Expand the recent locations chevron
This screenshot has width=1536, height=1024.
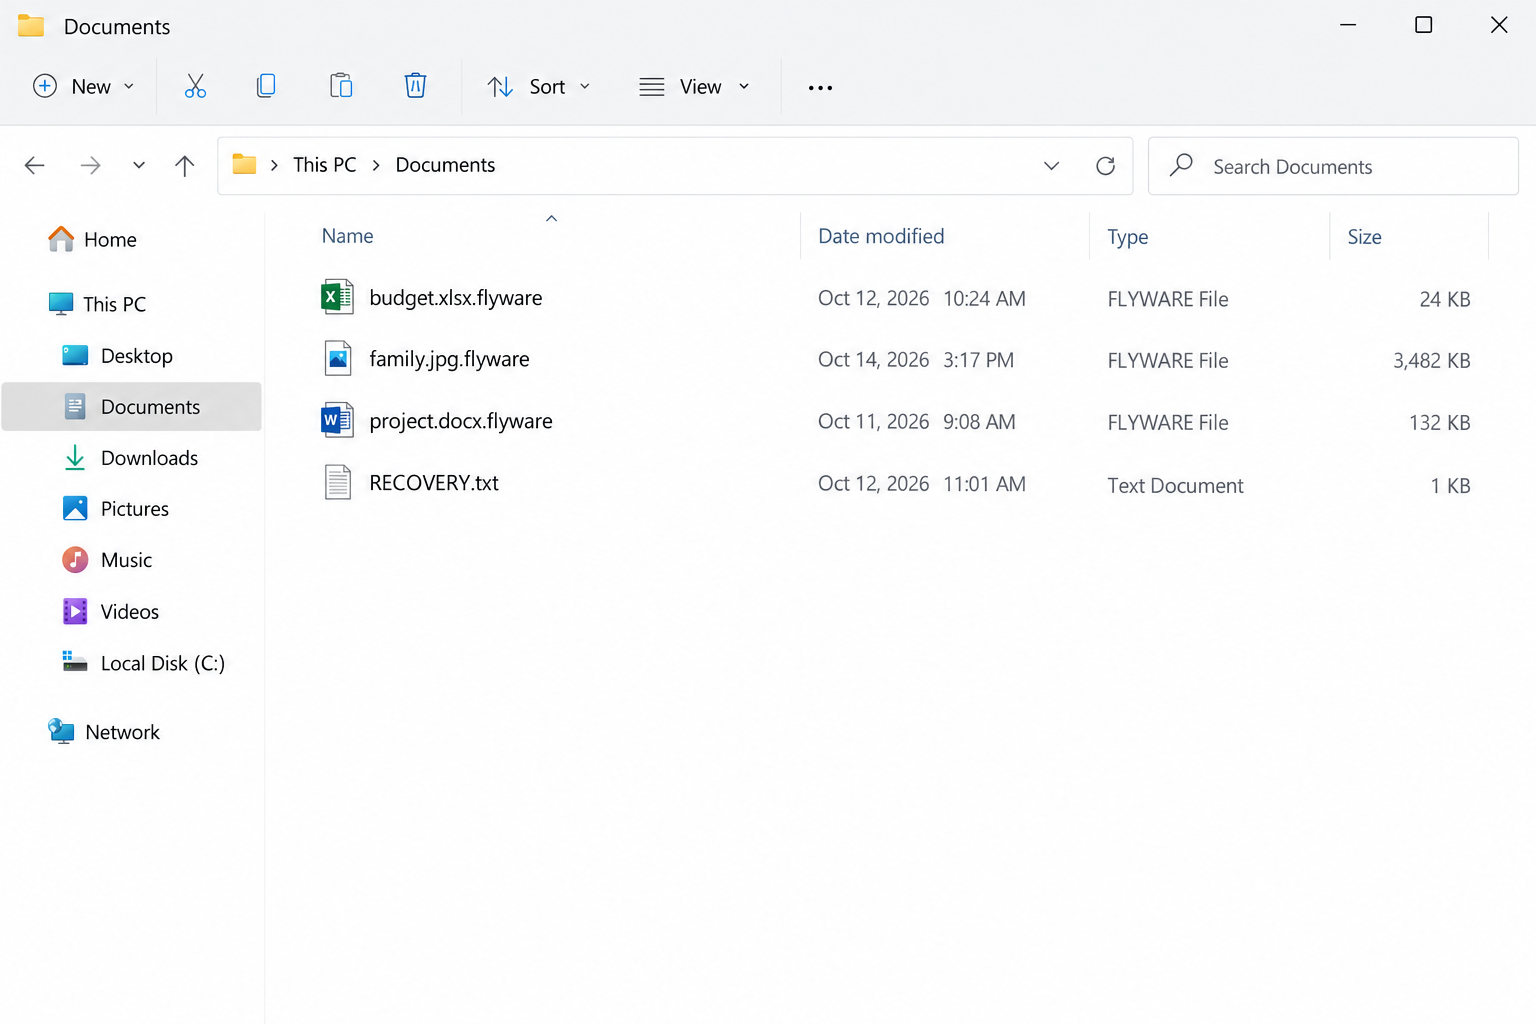click(139, 165)
